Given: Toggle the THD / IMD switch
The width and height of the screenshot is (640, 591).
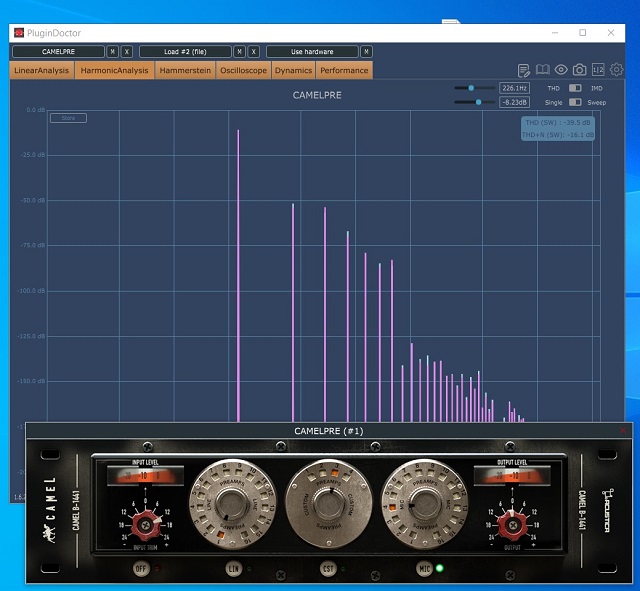Looking at the screenshot, I should click(x=575, y=88).
